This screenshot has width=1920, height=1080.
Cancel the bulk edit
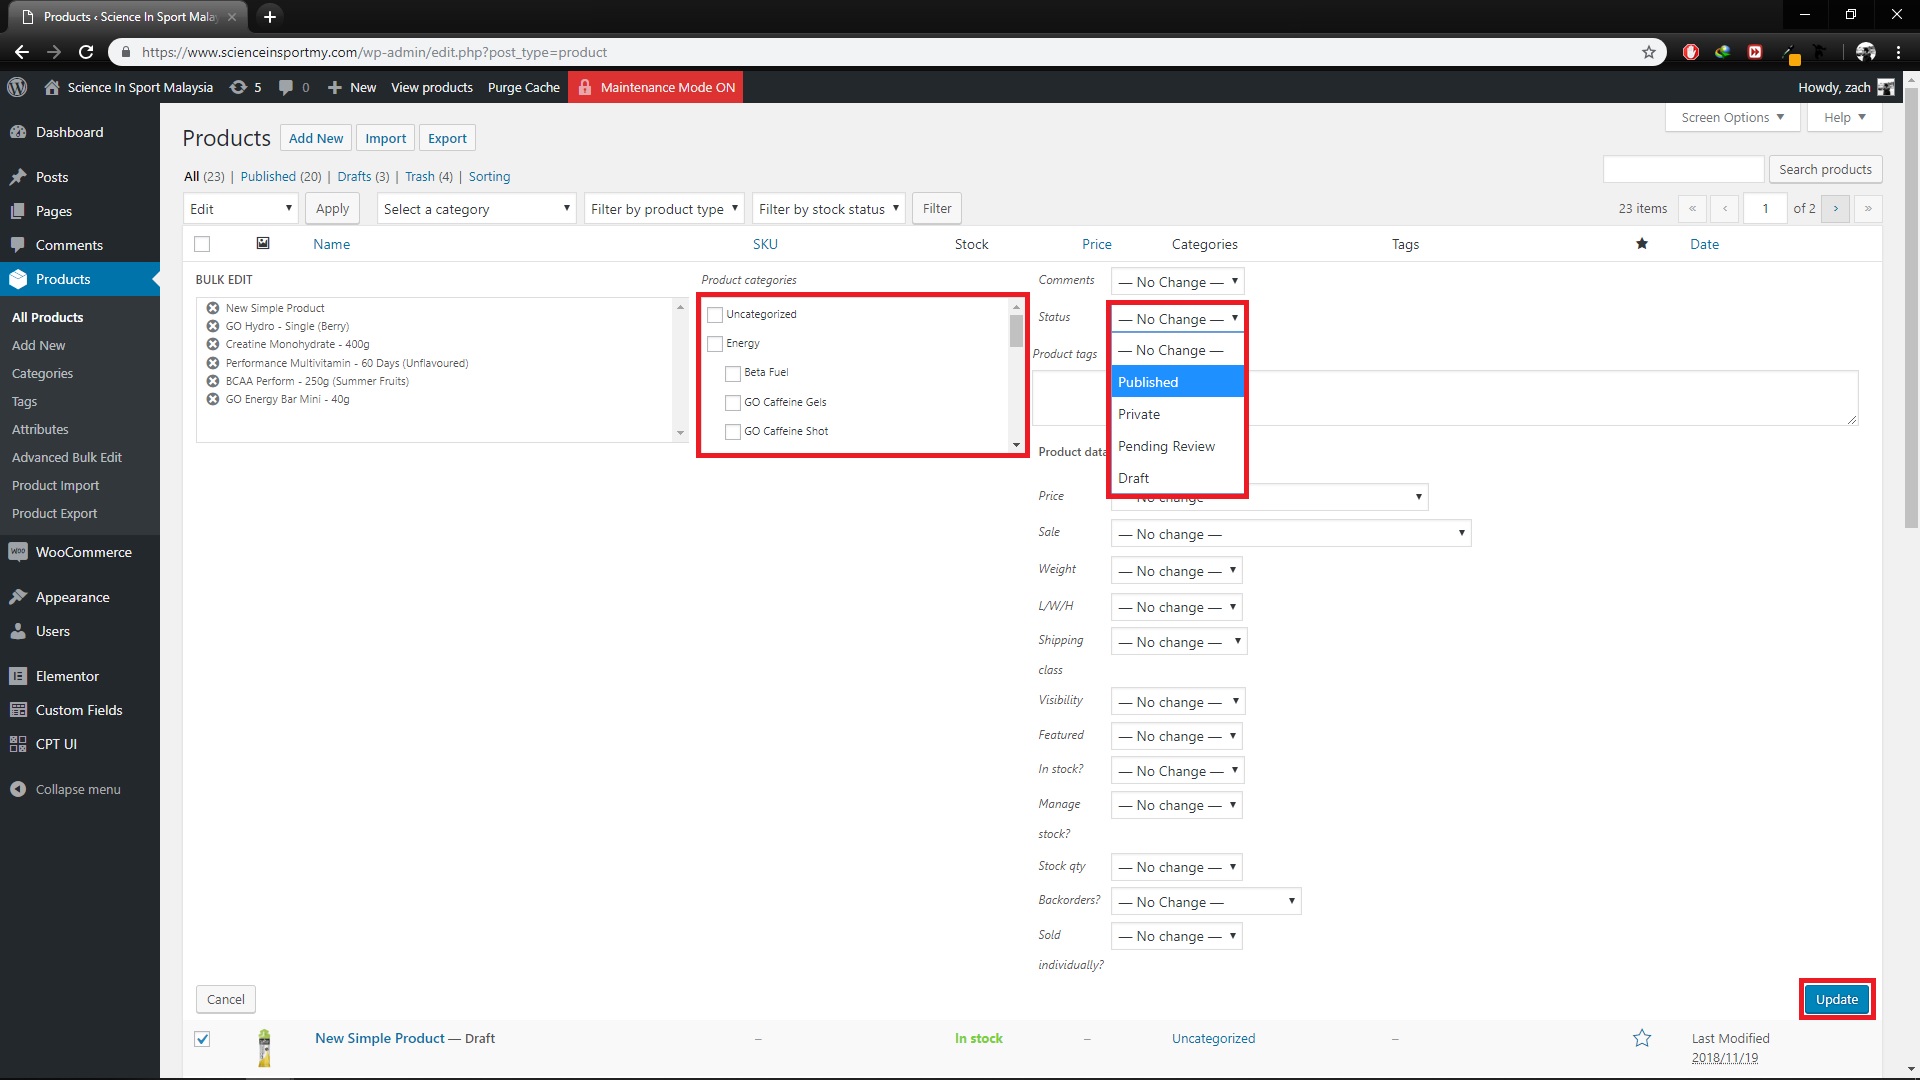pos(226,999)
